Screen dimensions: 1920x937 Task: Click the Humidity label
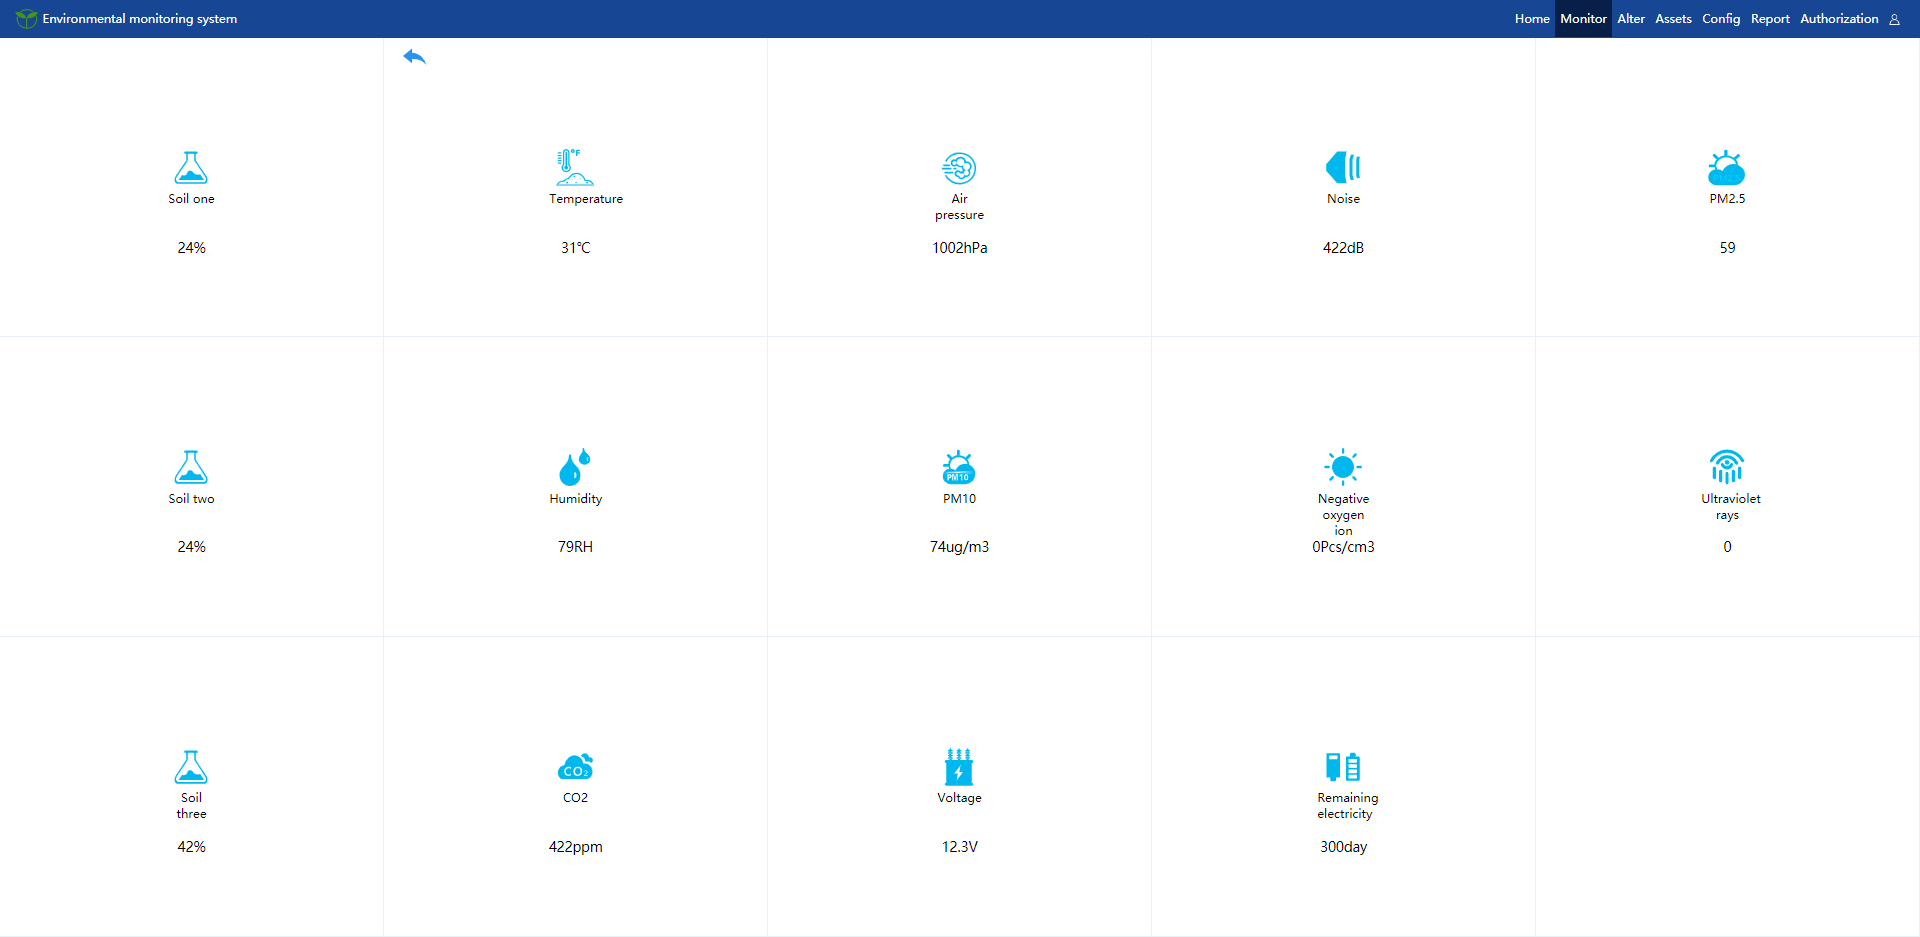tap(575, 499)
